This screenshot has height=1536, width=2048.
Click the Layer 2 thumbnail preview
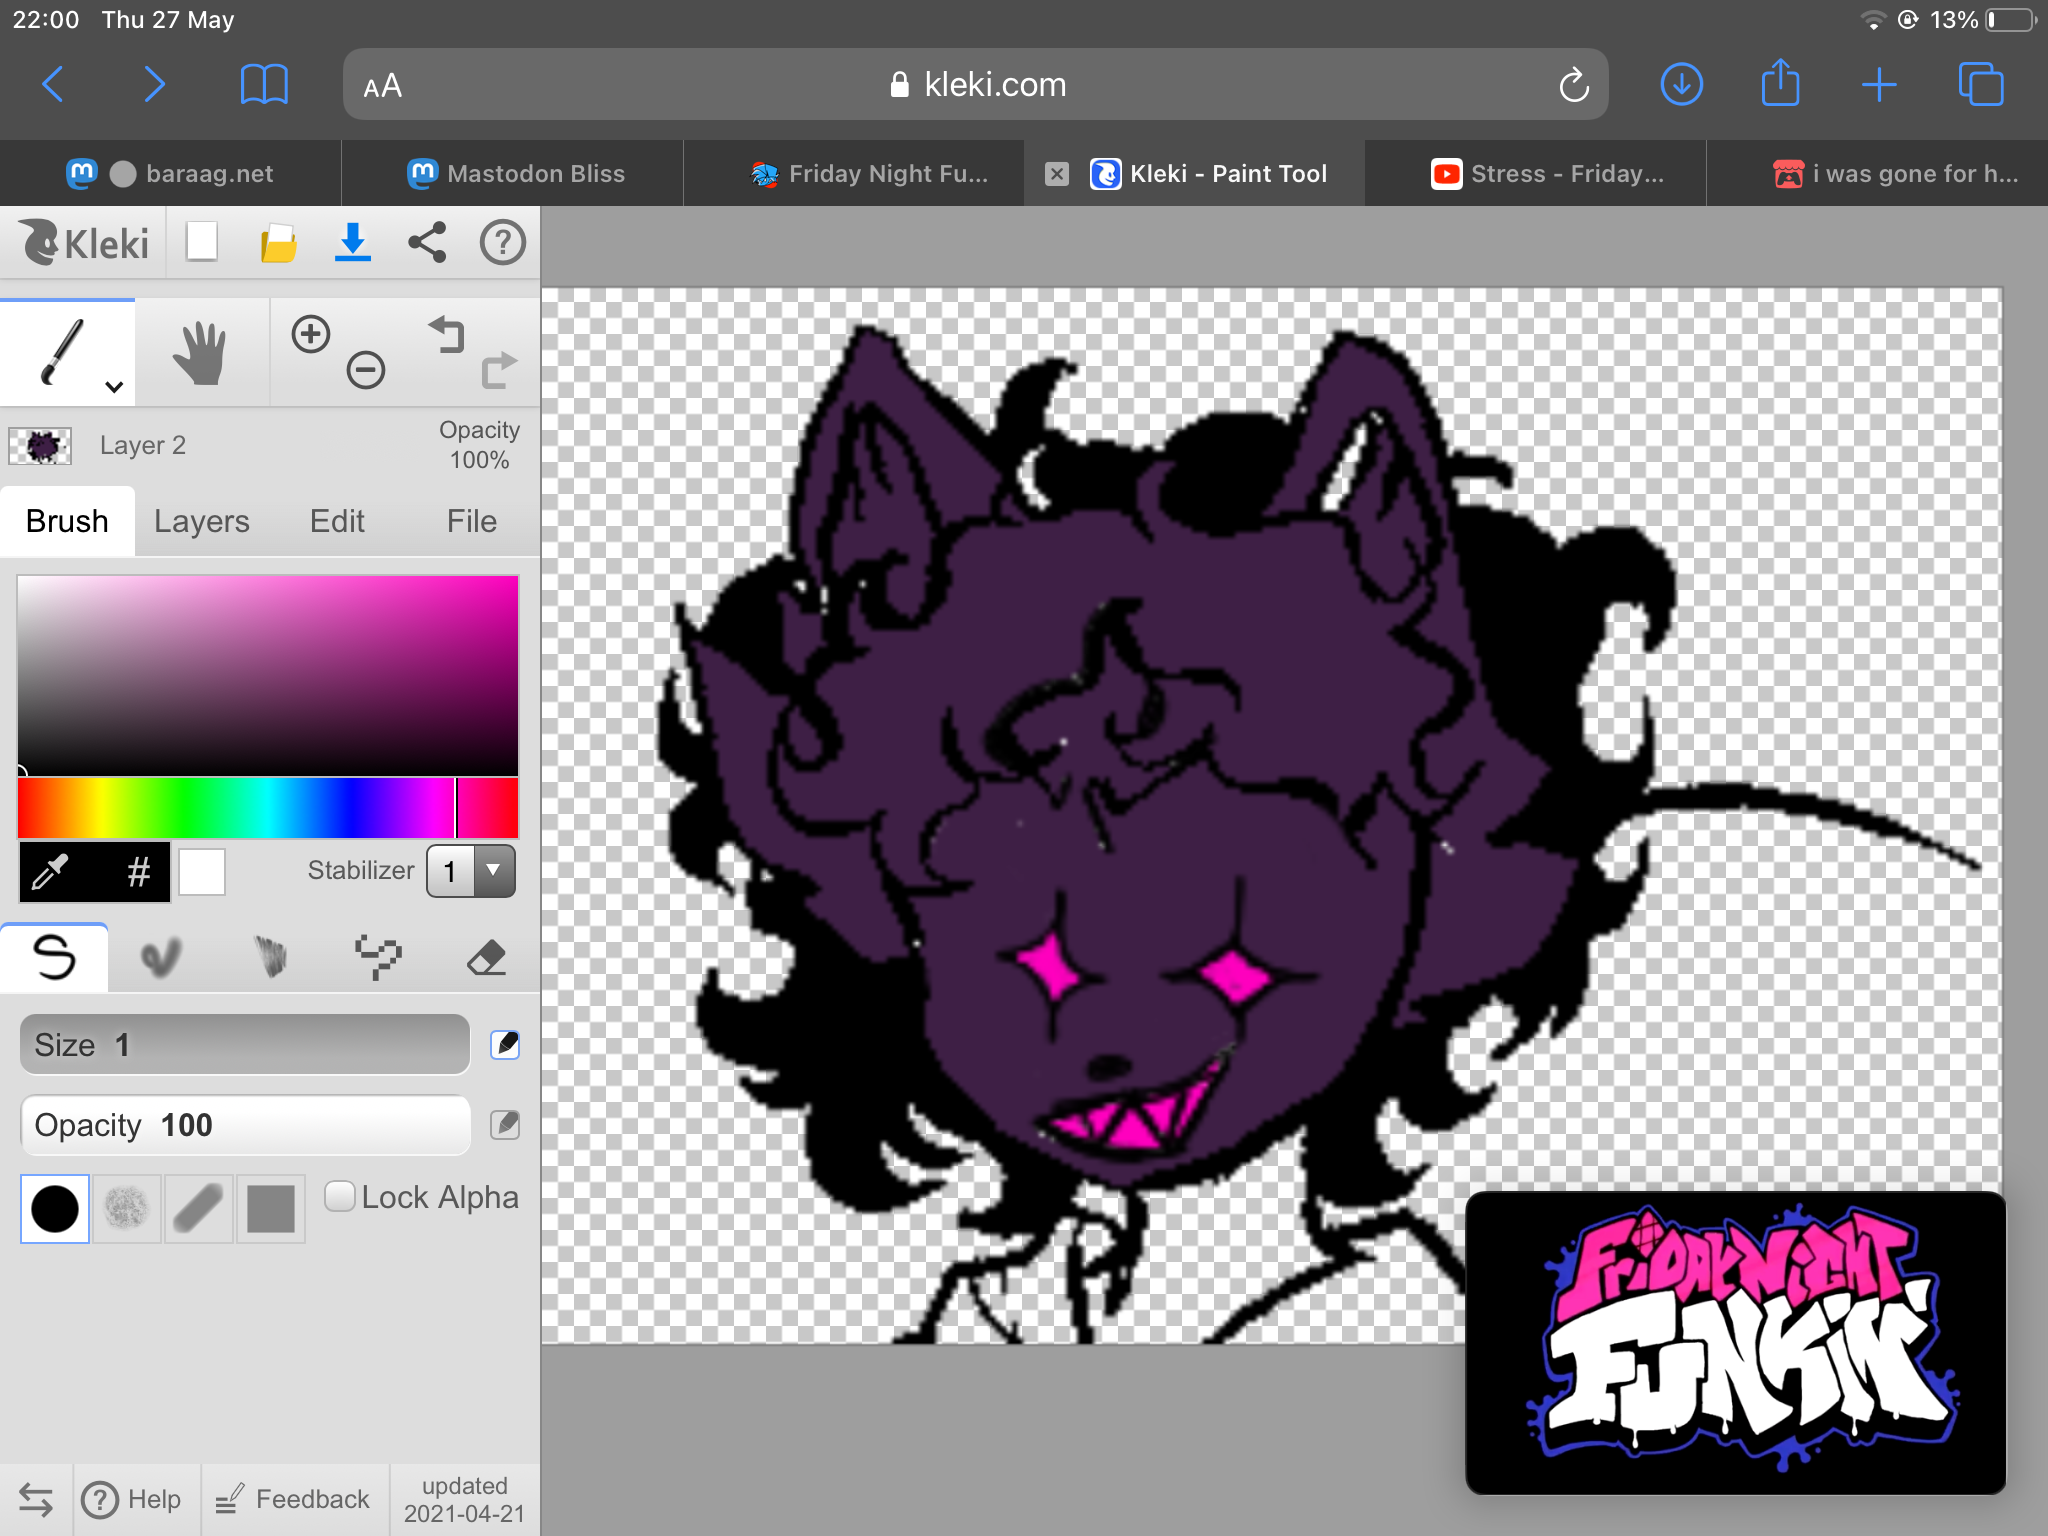(x=40, y=446)
